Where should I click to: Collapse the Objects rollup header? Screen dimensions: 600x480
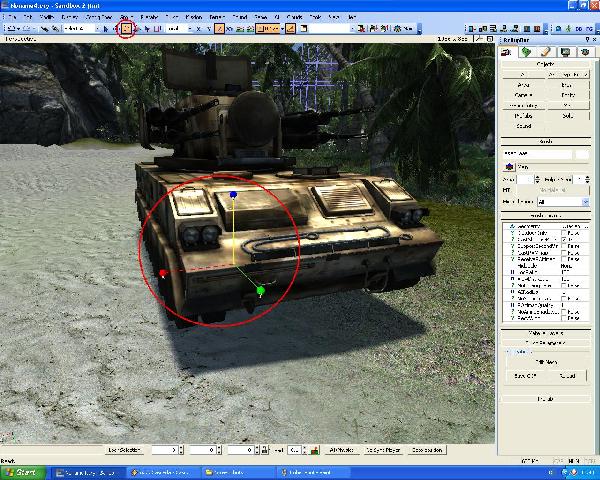point(545,64)
